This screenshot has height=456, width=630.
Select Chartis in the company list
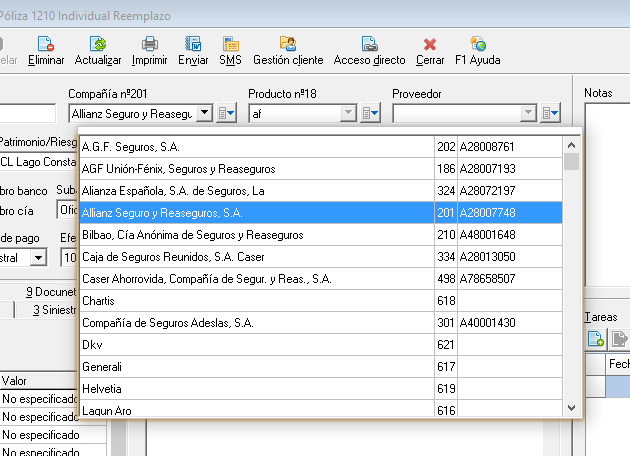tap(321, 301)
